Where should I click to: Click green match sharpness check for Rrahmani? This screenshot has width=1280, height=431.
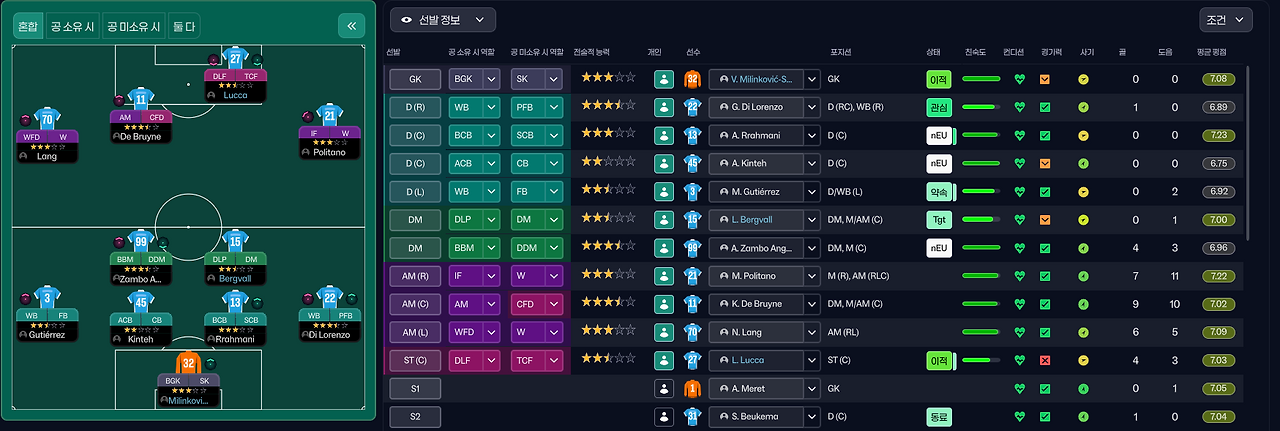tap(1045, 135)
